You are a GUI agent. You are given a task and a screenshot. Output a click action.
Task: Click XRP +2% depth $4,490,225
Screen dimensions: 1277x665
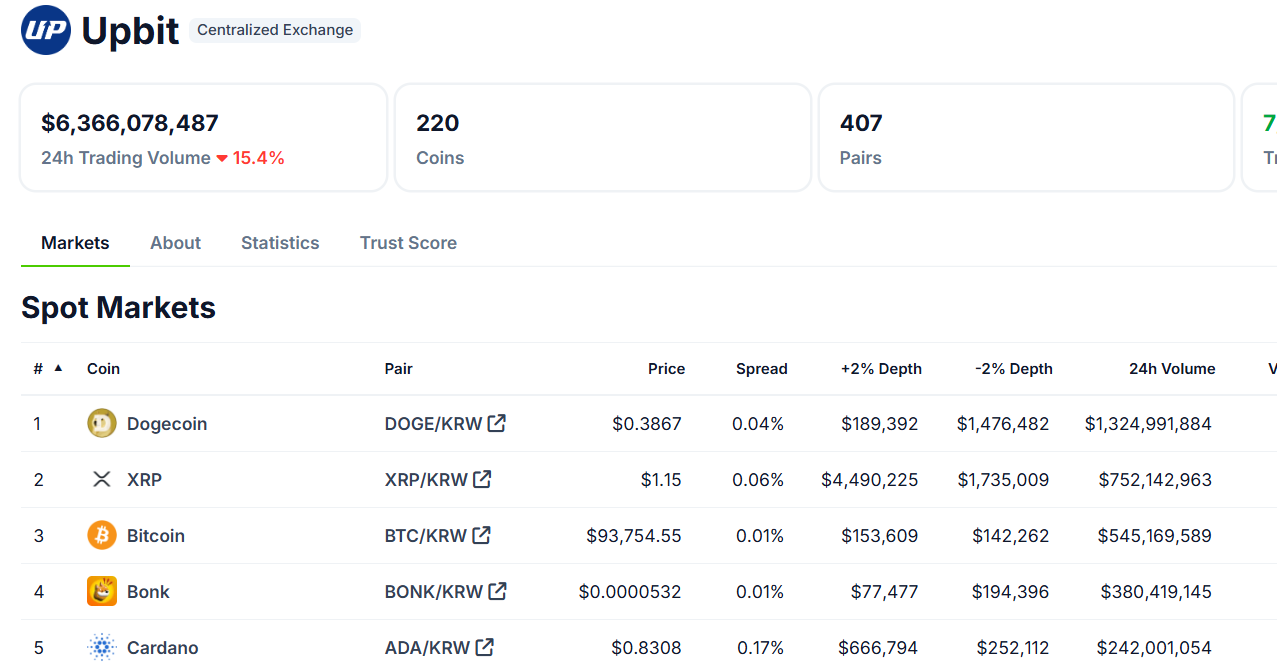coord(870,480)
